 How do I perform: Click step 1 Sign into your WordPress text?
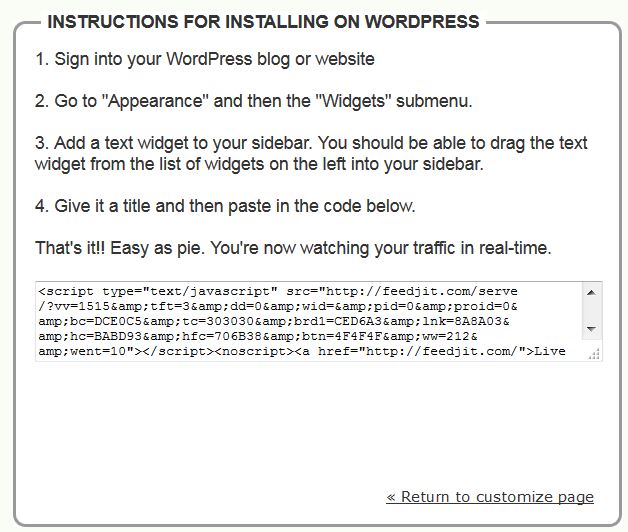coord(205,59)
